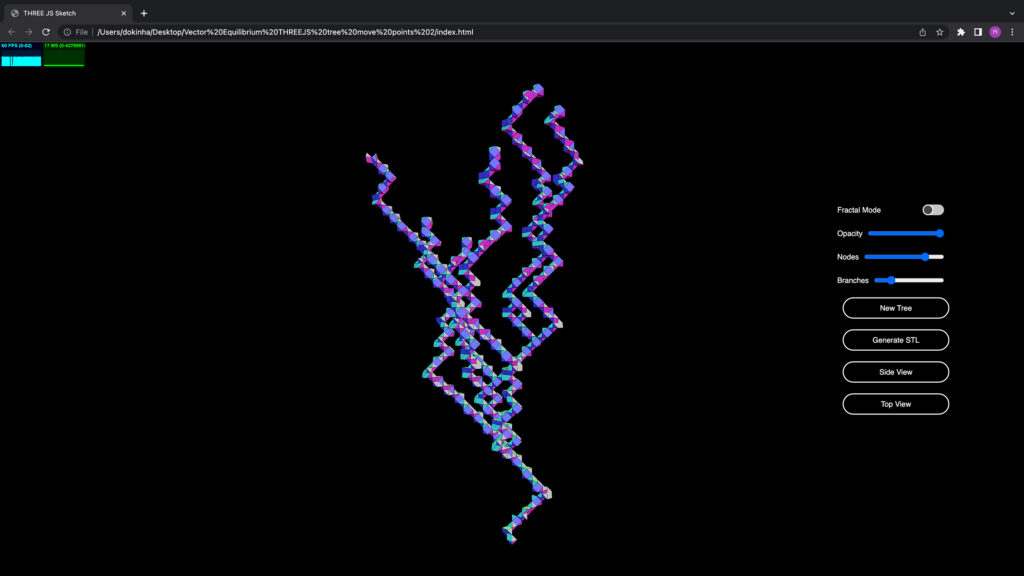1024x576 pixels.
Task: Open the browser side panel icon
Action: coord(976,31)
